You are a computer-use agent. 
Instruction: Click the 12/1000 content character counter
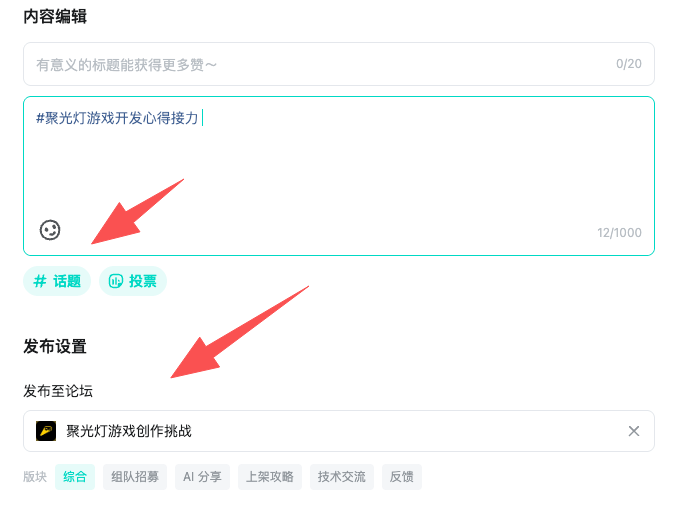tap(619, 233)
